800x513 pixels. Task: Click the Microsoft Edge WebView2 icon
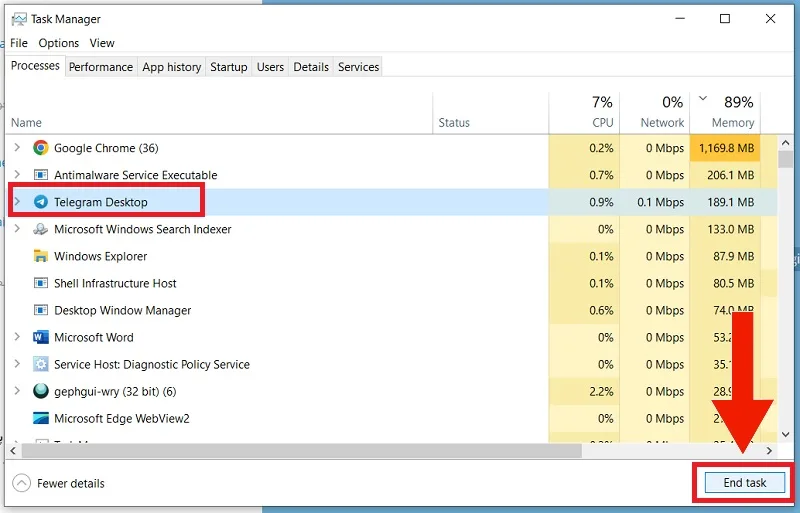[40, 419]
